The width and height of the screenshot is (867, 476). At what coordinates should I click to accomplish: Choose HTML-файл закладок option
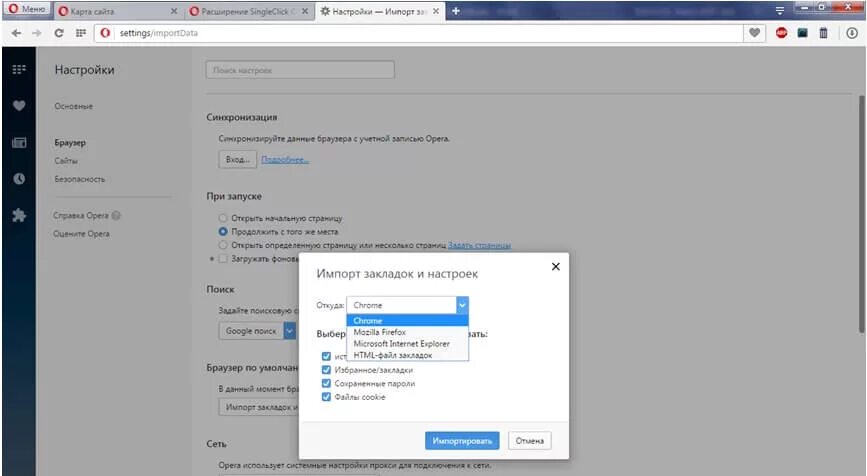tap(408, 355)
